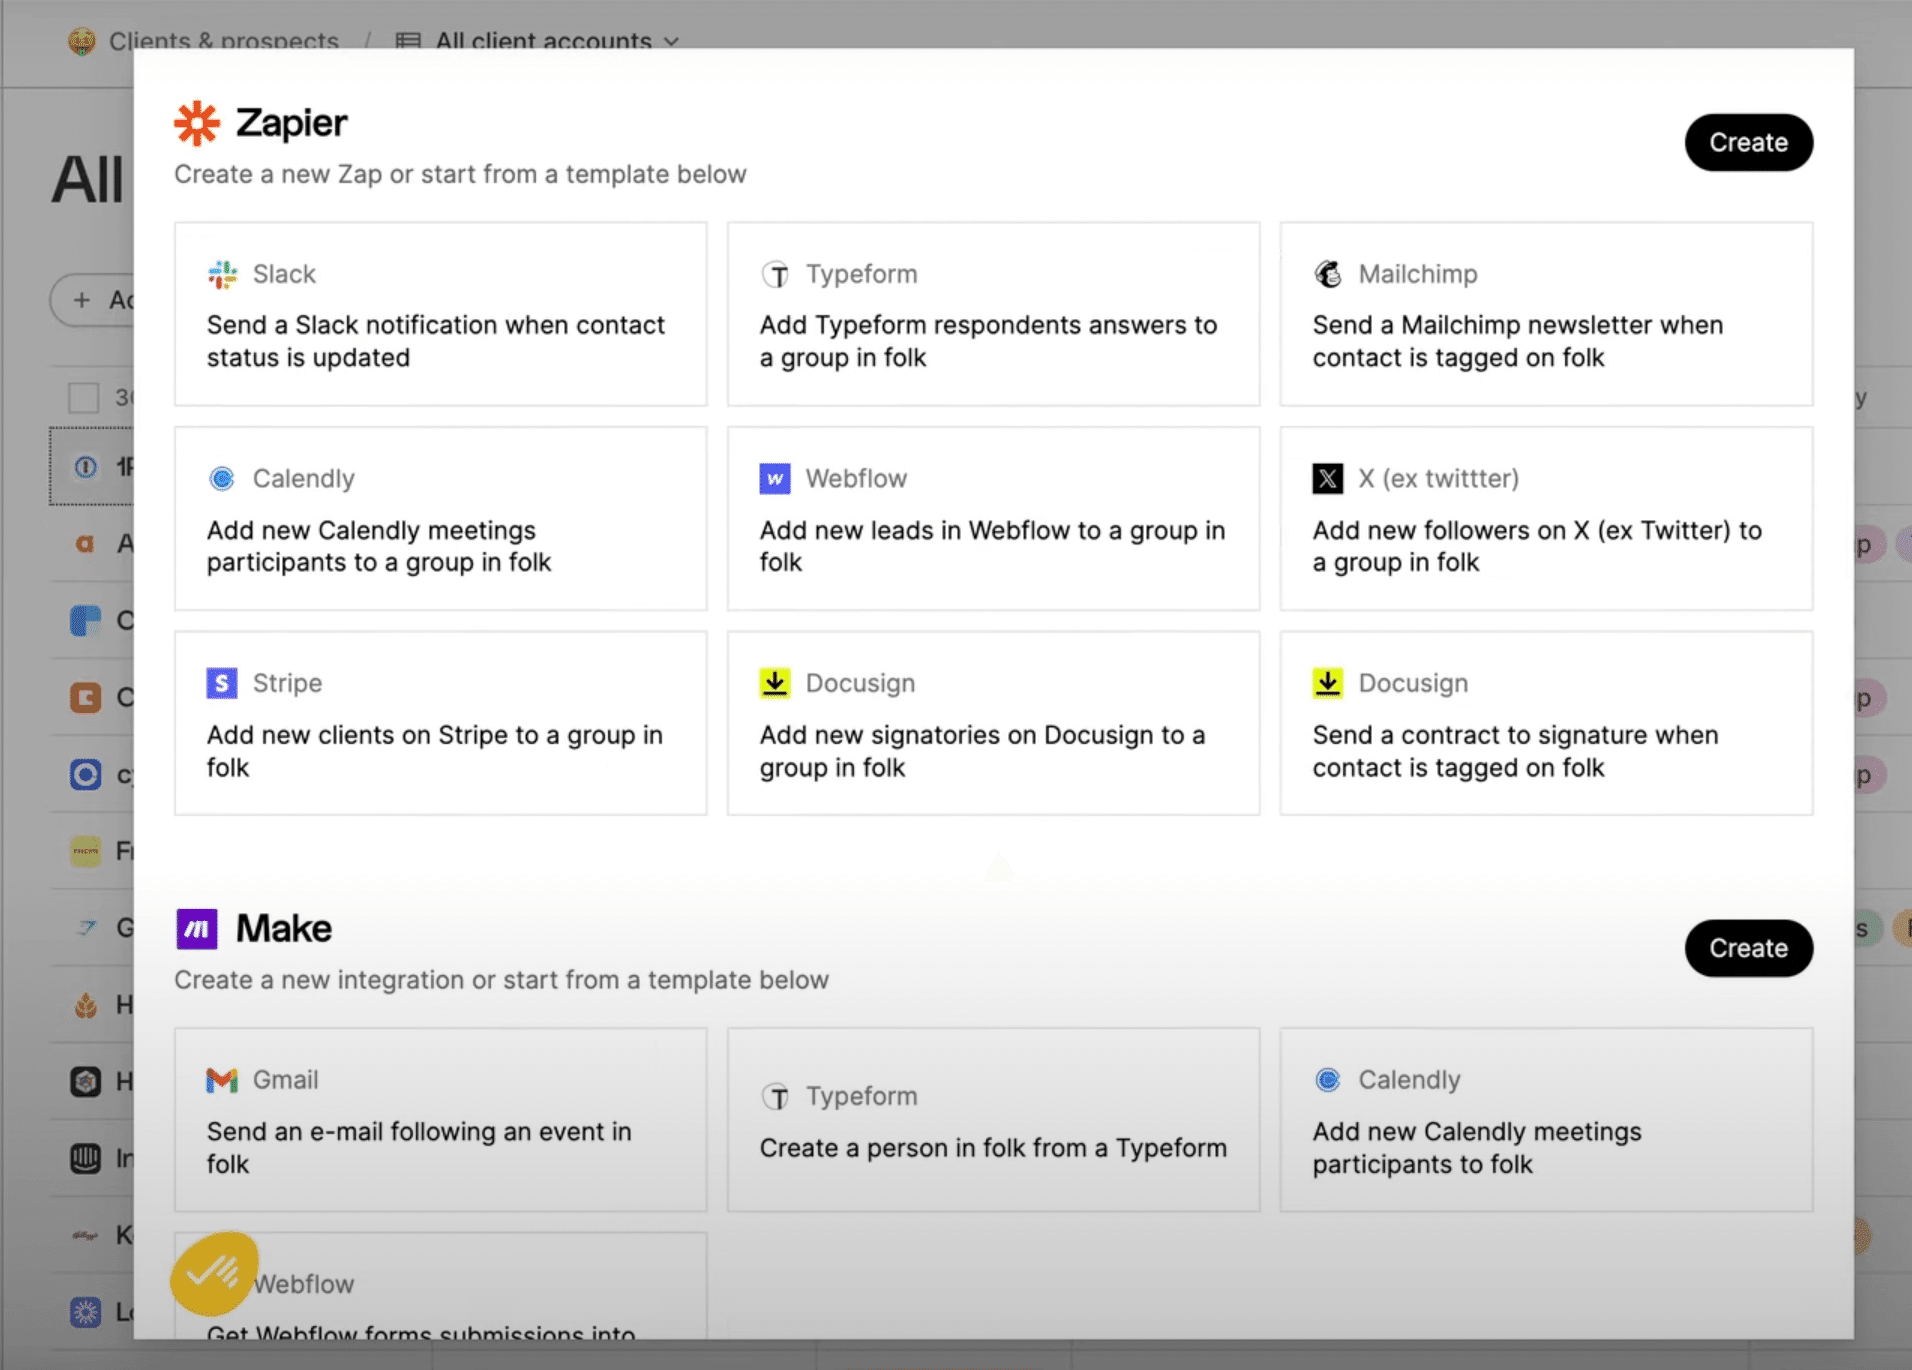Click the cube company icon in background list
The height and width of the screenshot is (1370, 1912).
pos(86,1081)
